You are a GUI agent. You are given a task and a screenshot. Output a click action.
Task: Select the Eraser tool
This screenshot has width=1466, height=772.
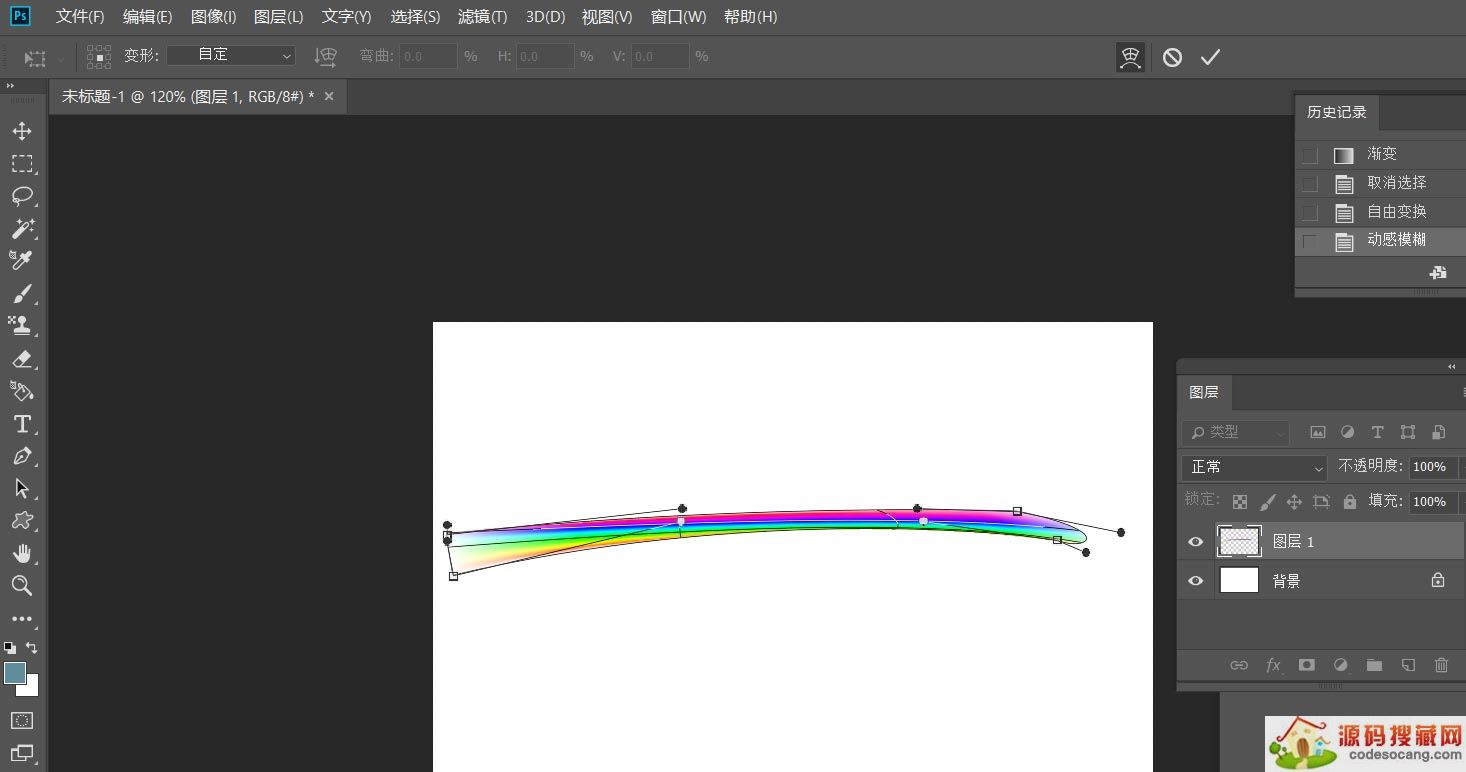click(x=22, y=358)
